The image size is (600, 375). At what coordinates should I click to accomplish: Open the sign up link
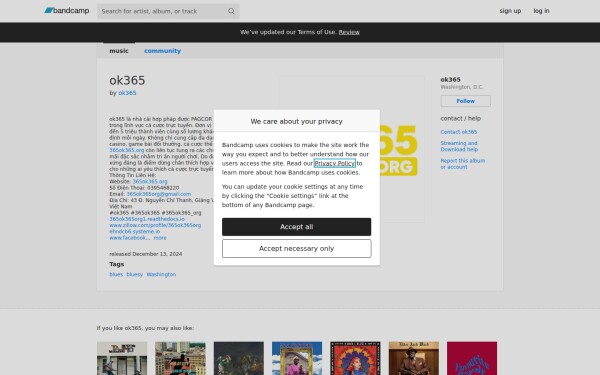pyautogui.click(x=510, y=11)
